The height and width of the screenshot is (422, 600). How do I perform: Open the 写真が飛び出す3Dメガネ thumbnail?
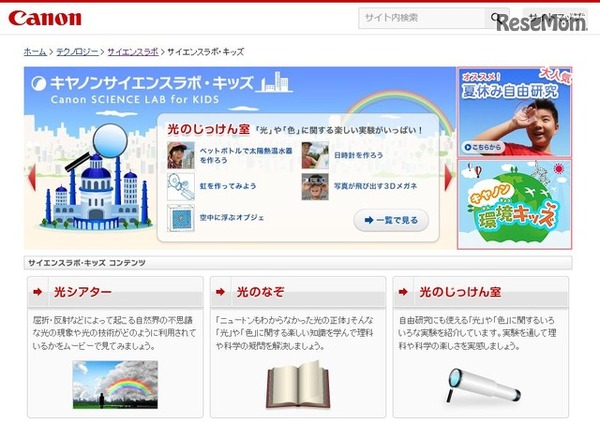315,186
